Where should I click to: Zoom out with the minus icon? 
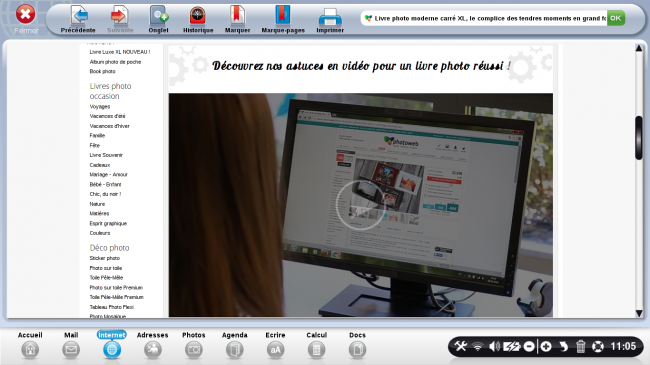[x=529, y=346]
